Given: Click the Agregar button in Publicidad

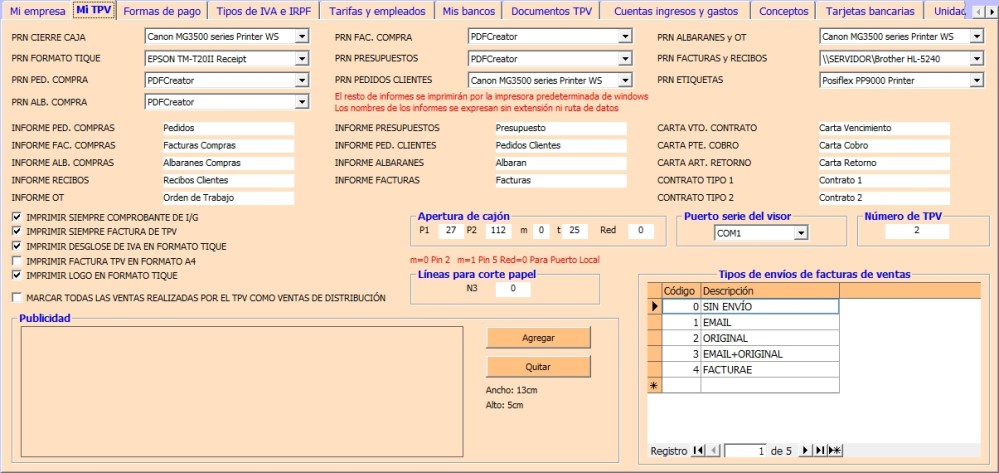Looking at the screenshot, I should pyautogui.click(x=538, y=338).
